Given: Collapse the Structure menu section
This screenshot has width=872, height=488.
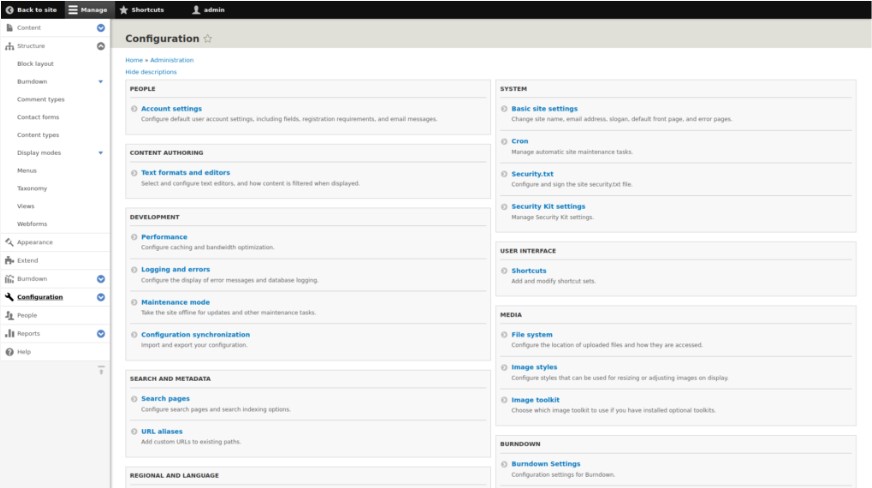Looking at the screenshot, I should click(101, 46).
